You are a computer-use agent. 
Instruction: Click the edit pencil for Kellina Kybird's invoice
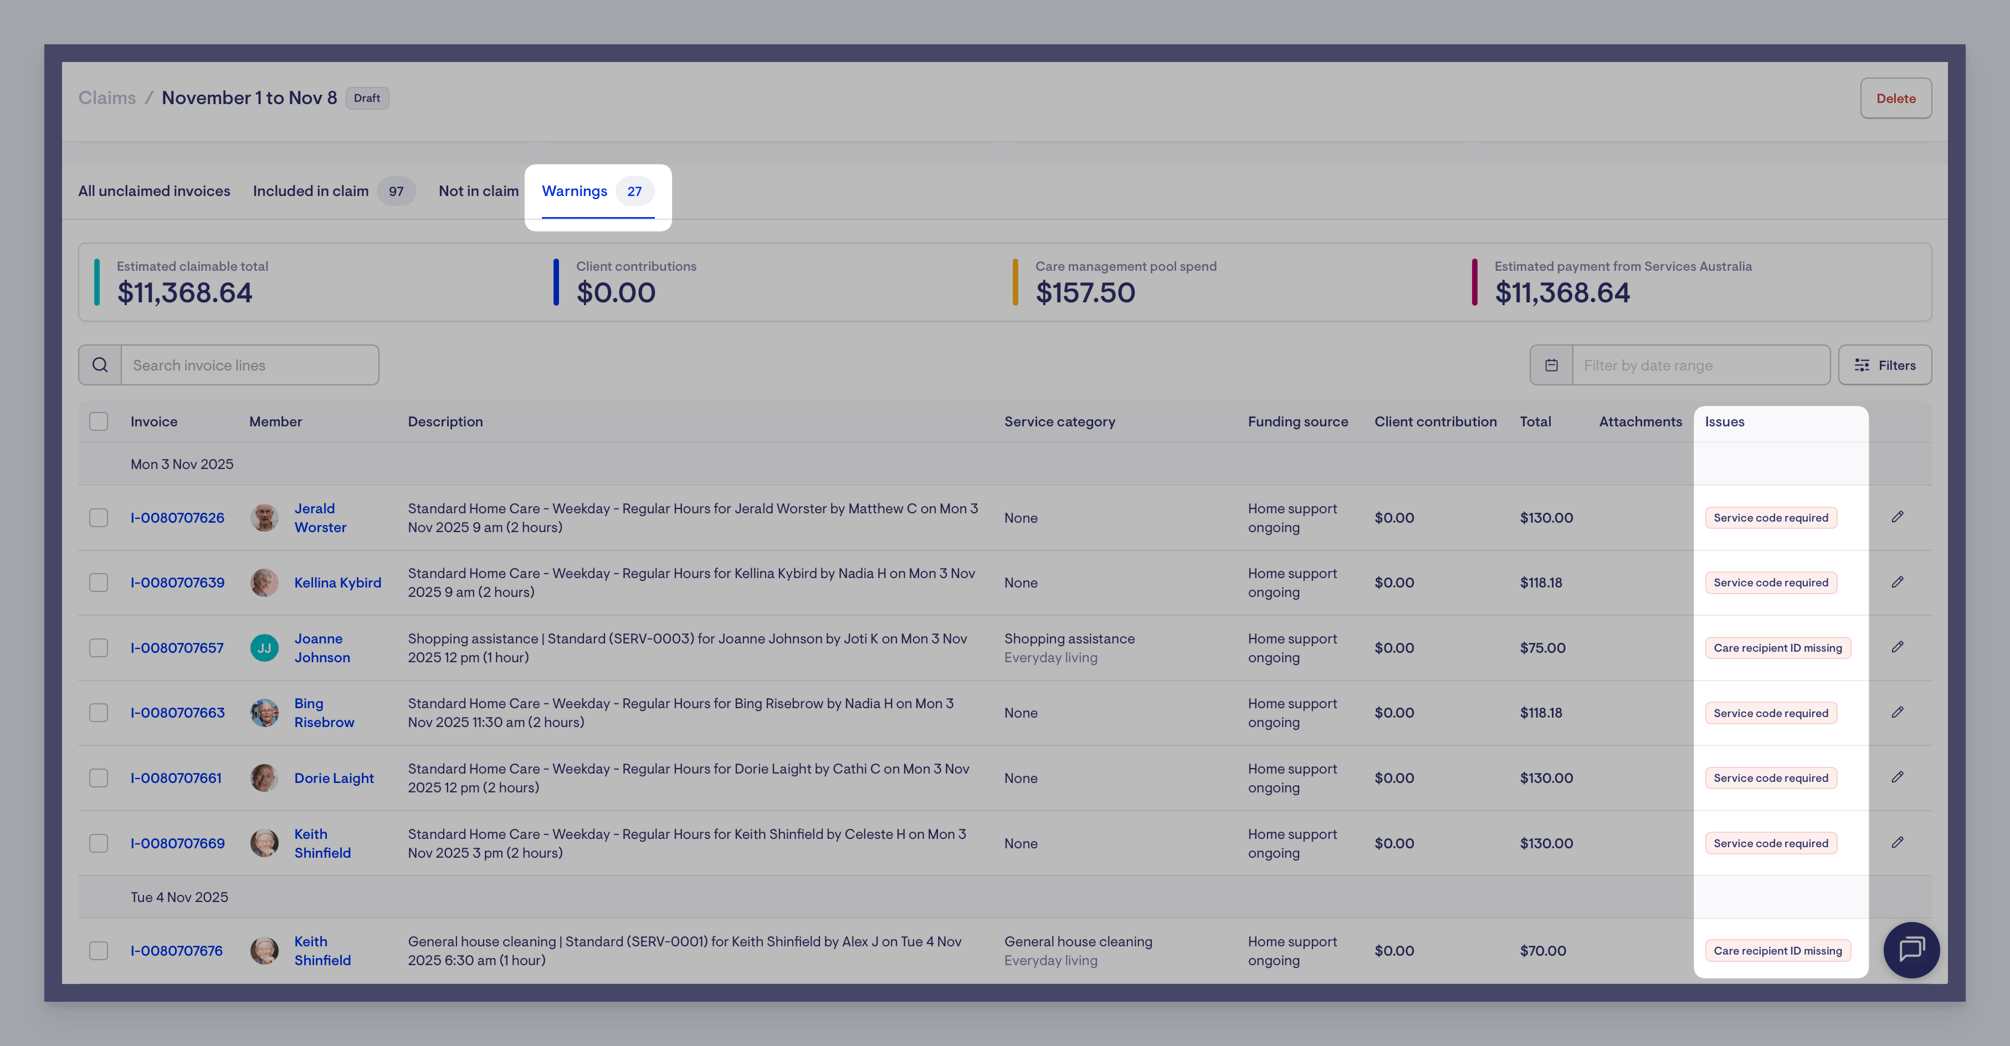tap(1897, 582)
